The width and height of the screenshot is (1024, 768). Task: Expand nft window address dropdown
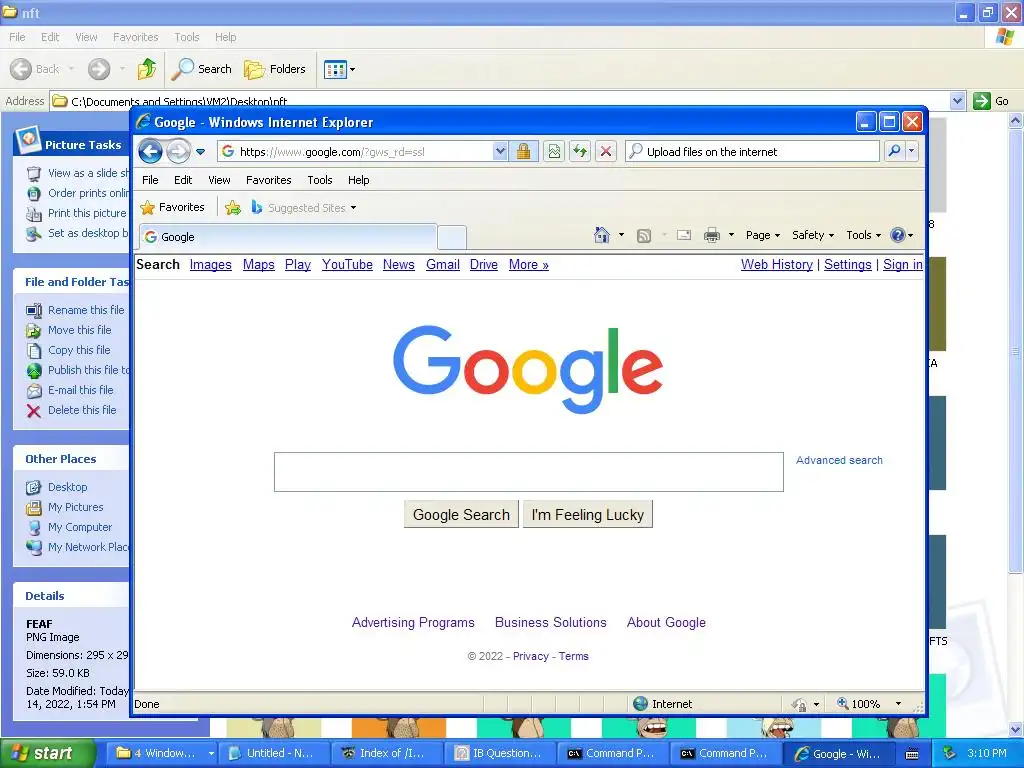(x=957, y=101)
